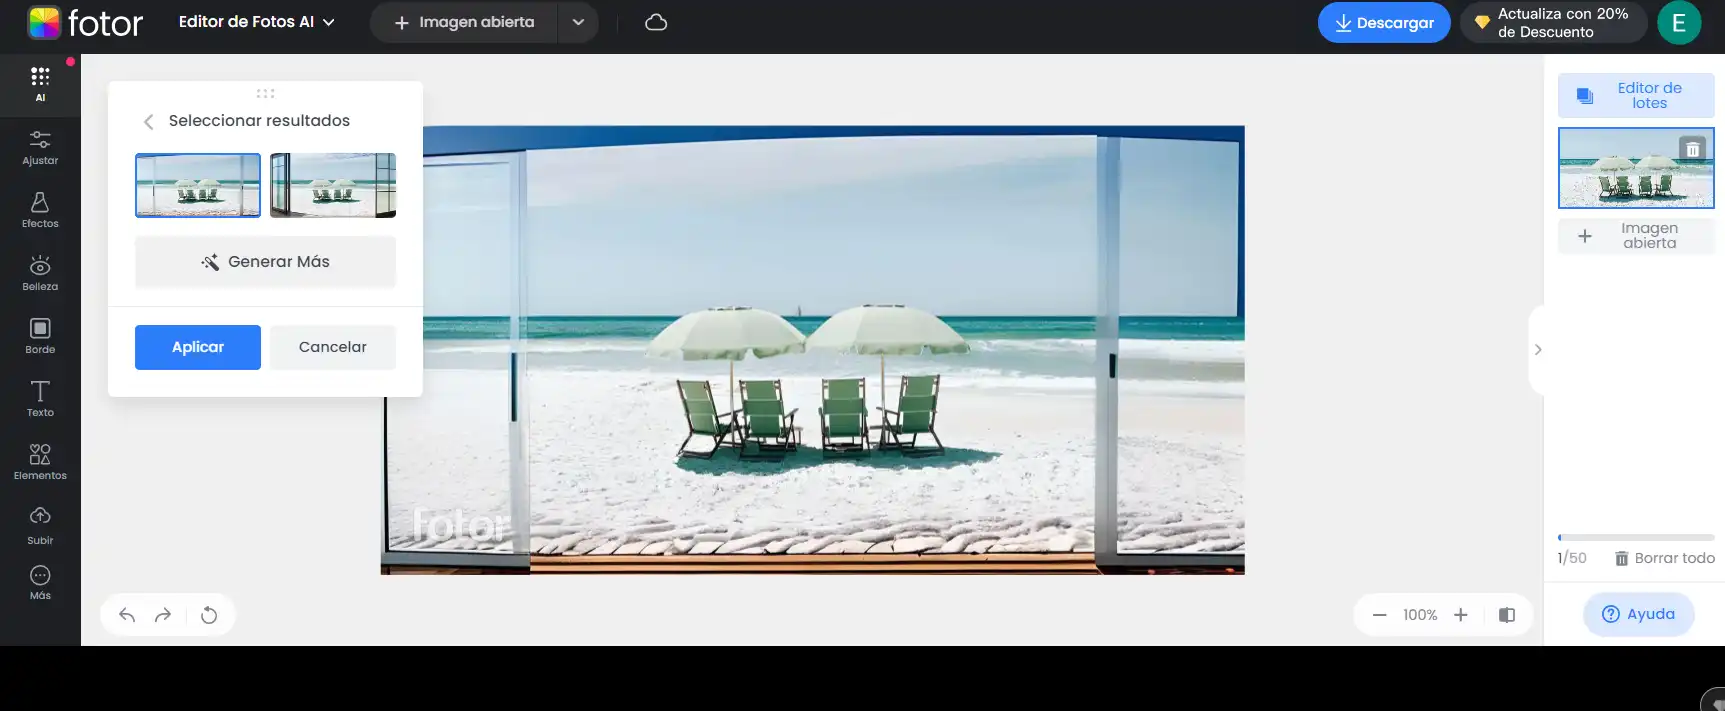Apply the selected result with Aplicar
Screen dimensions: 1725x711
click(198, 347)
